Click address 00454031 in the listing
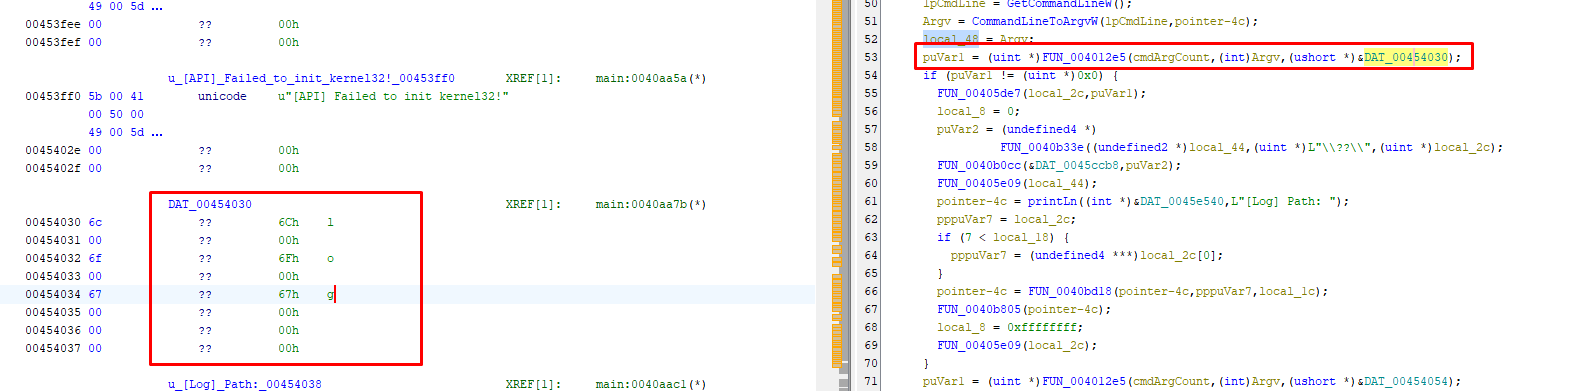The height and width of the screenshot is (391, 1581). pyautogui.click(x=53, y=240)
